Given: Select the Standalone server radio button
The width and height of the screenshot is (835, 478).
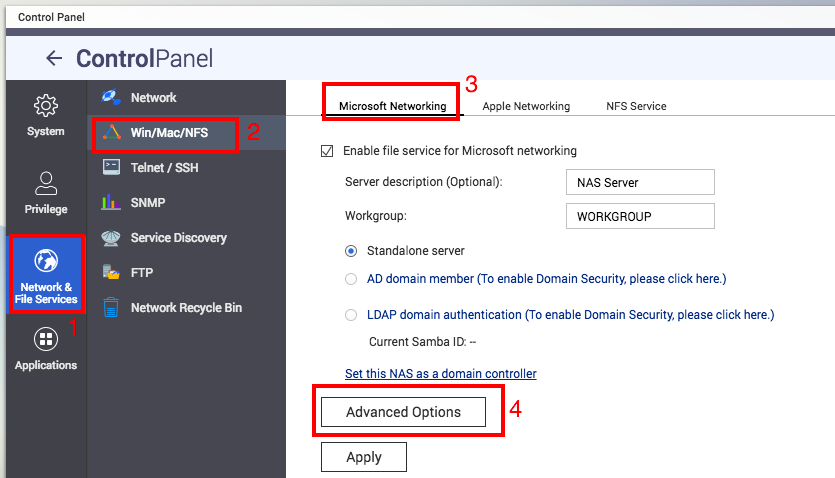Looking at the screenshot, I should pos(351,251).
